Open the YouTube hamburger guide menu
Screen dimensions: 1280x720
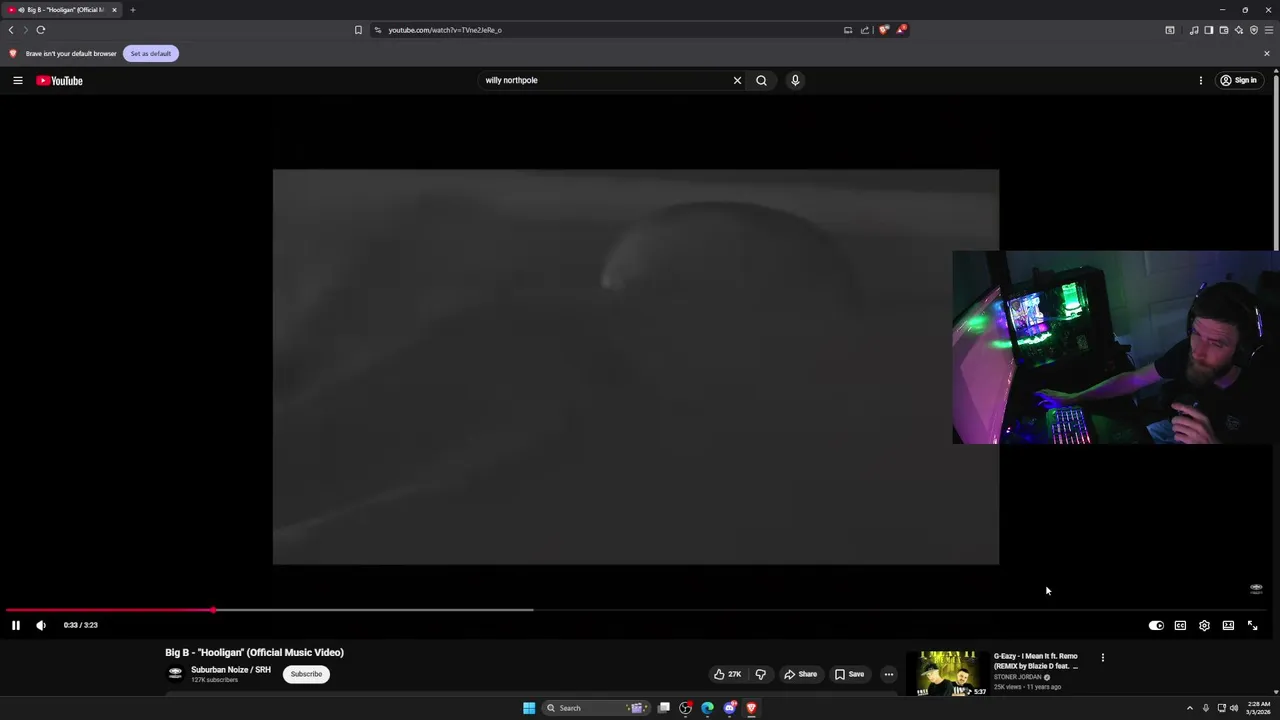pyautogui.click(x=18, y=80)
